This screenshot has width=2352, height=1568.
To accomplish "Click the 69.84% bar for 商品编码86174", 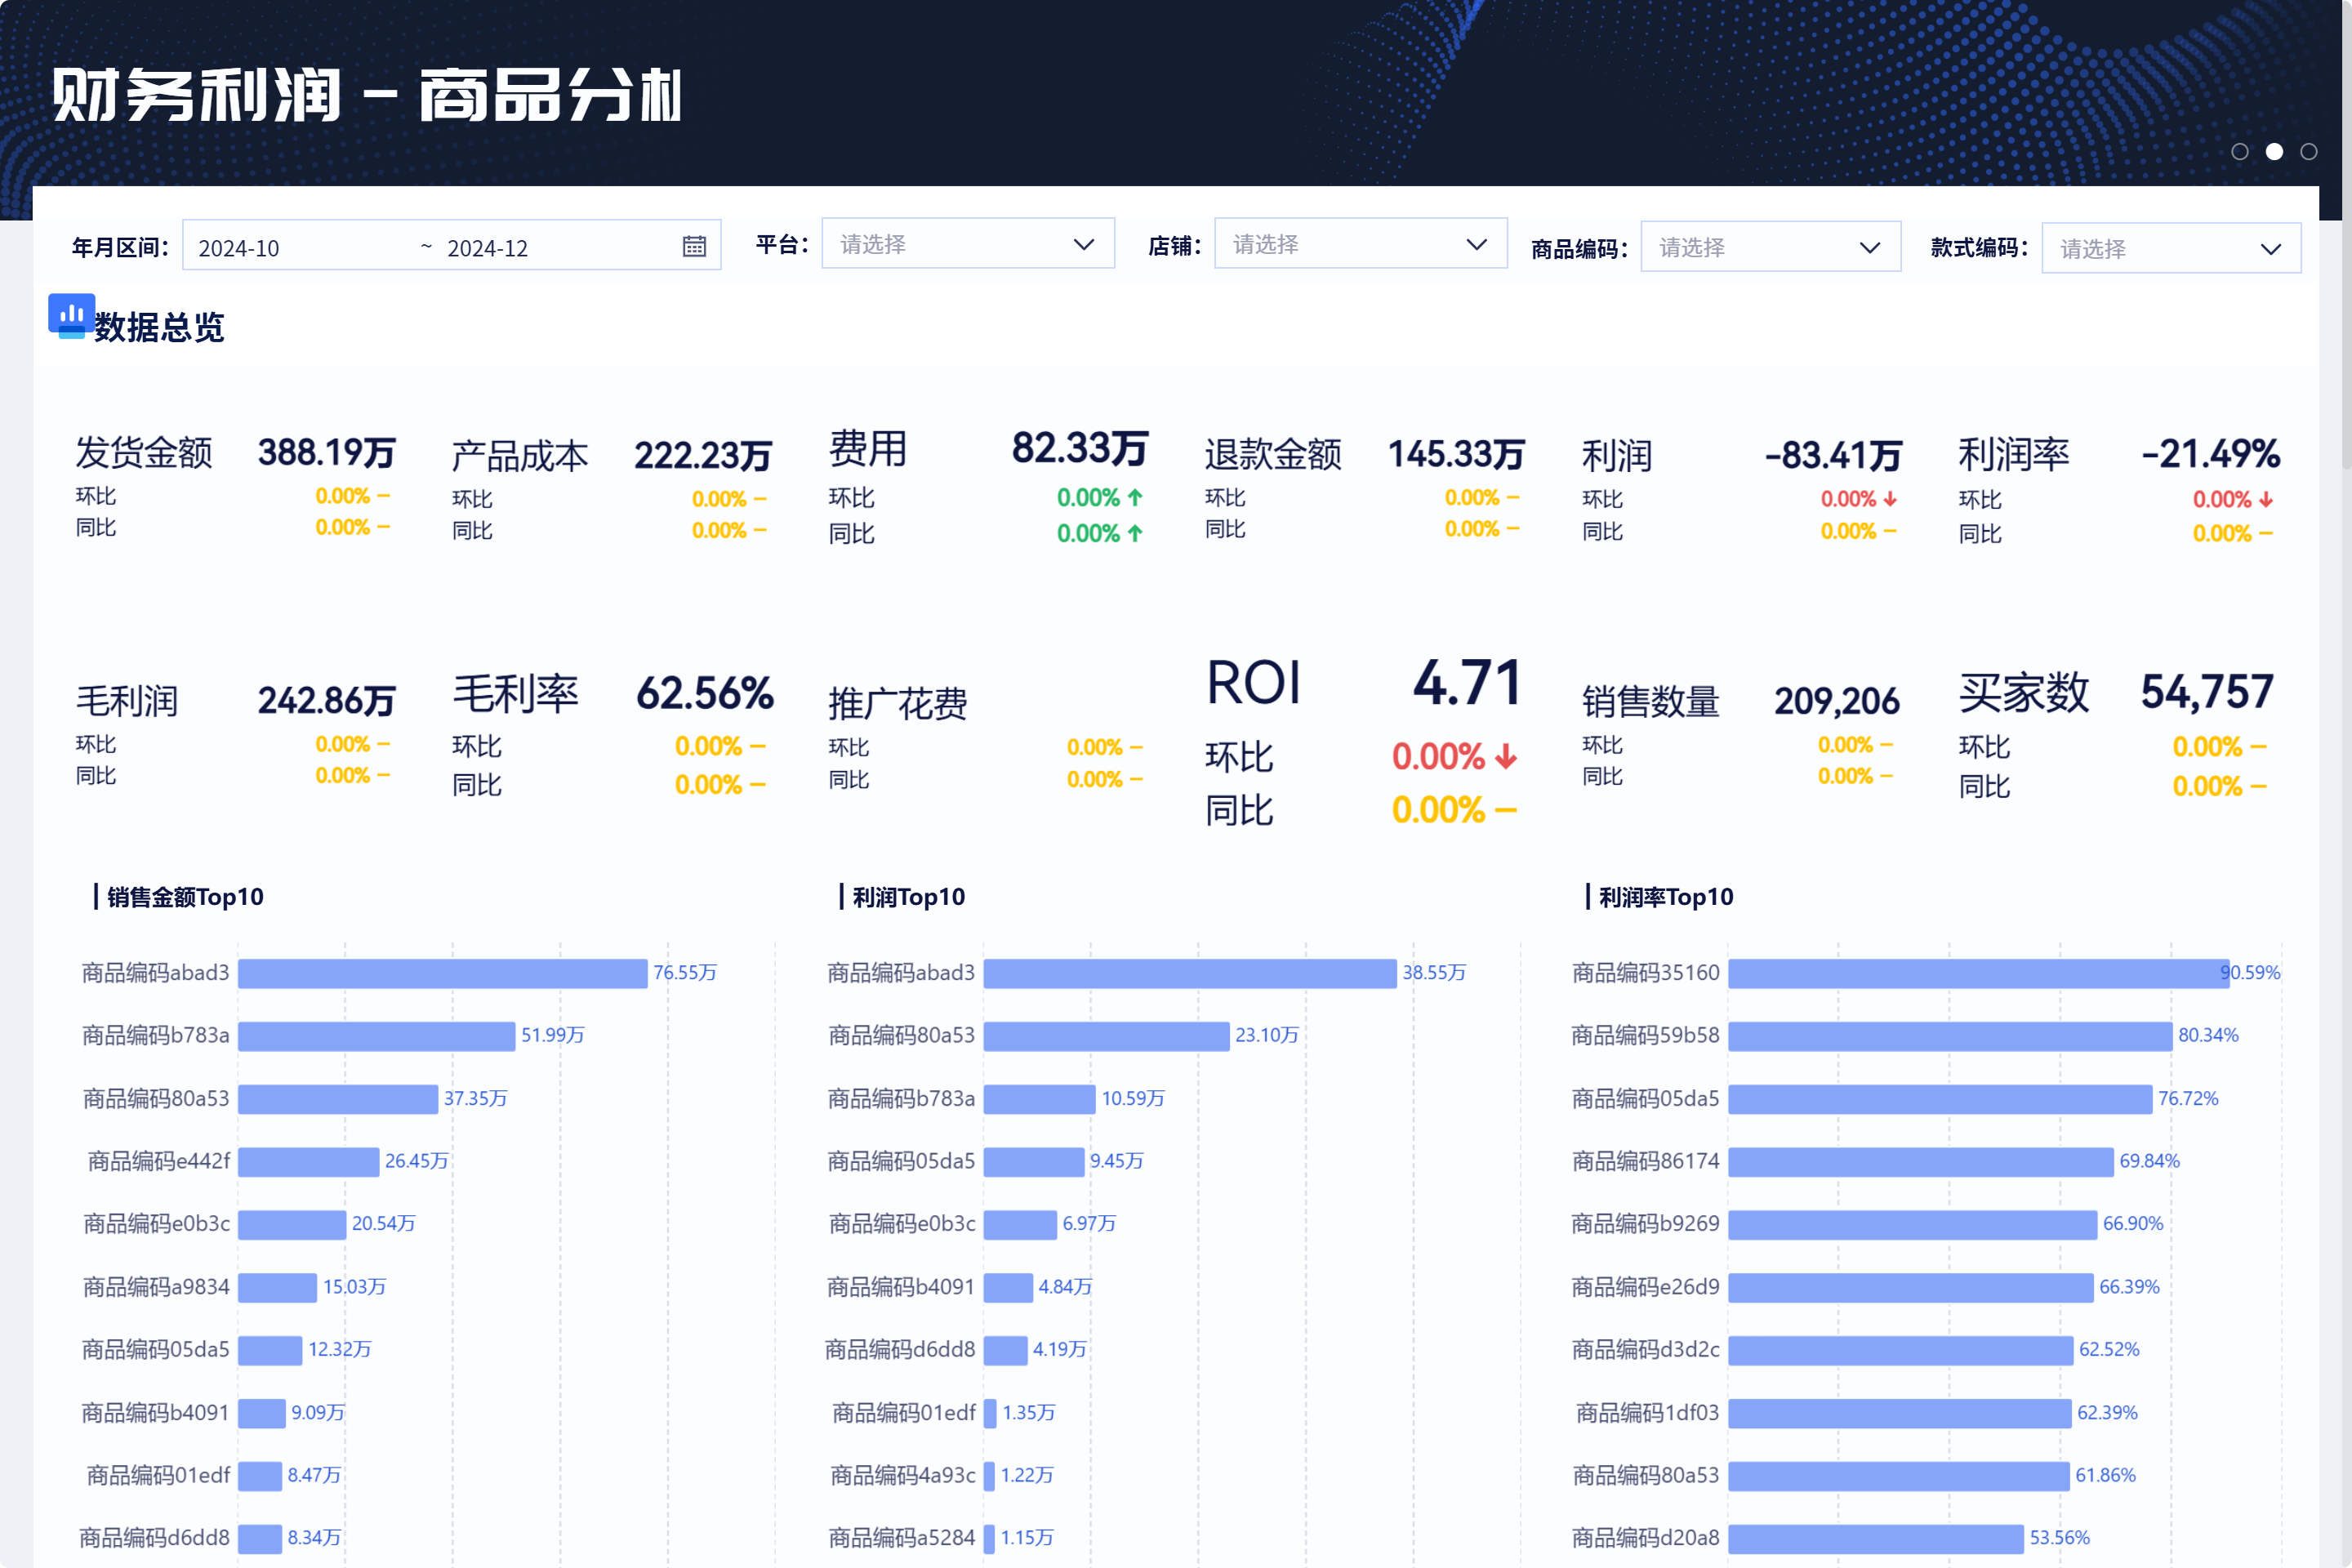I will (1921, 1162).
